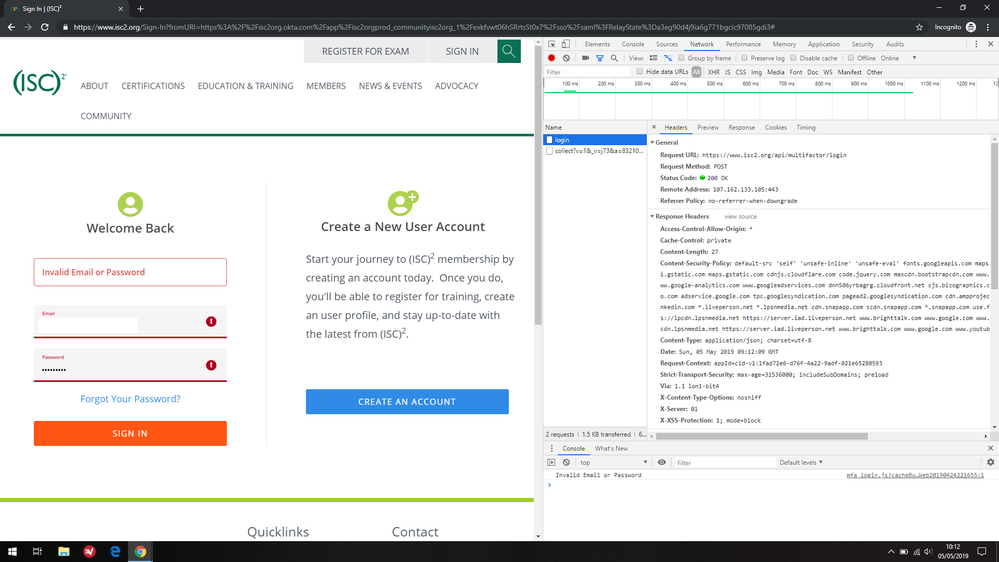Open the Default levels dropdown in console

pos(801,463)
